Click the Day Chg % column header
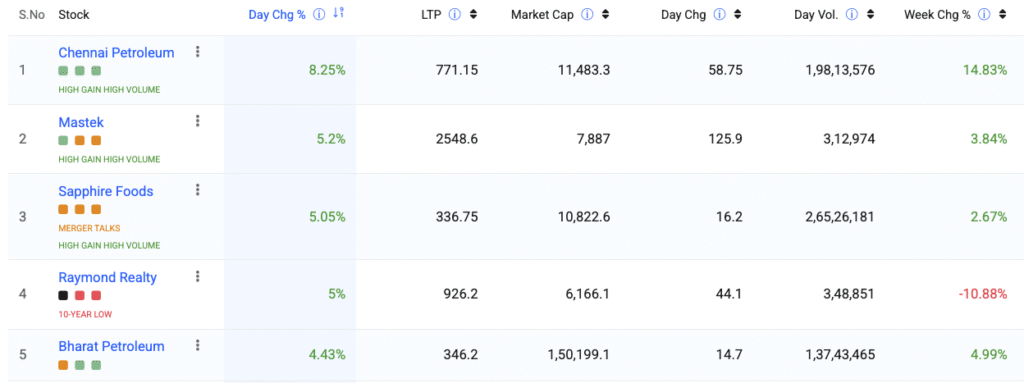The height and width of the screenshot is (383, 1024). tap(277, 15)
